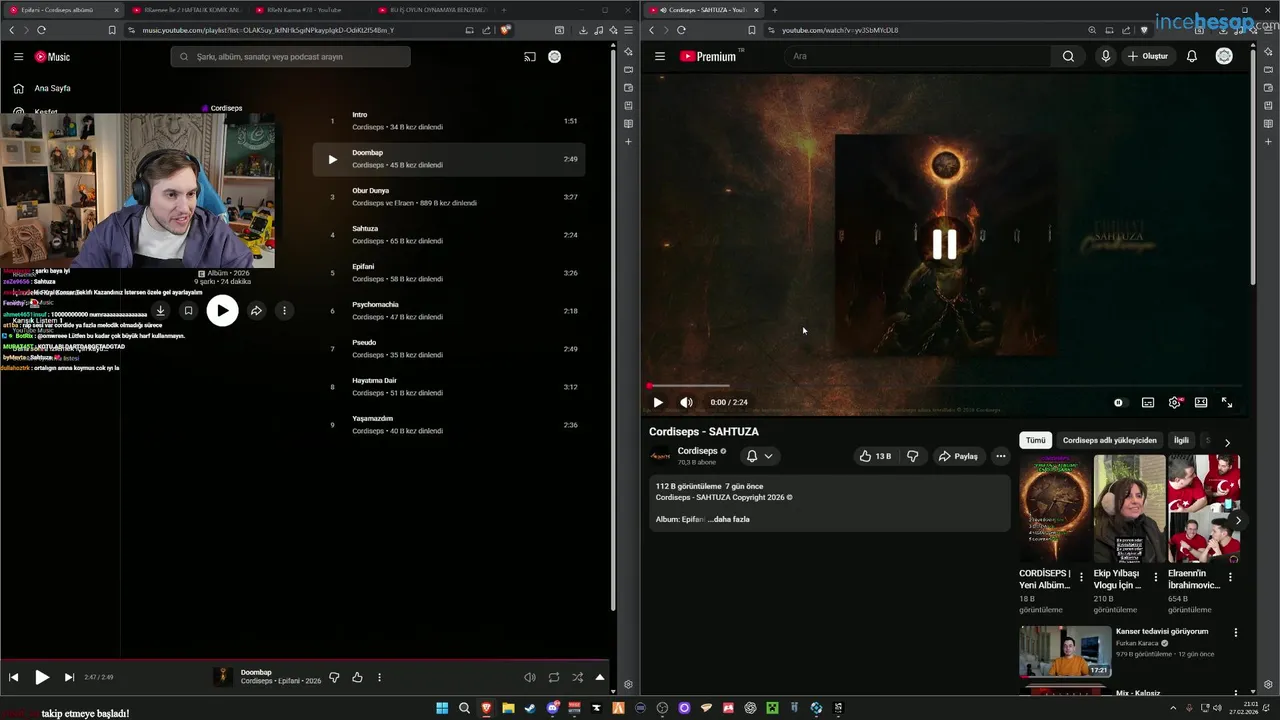The width and height of the screenshot is (1280, 720).
Task: Play the song in Music player bar
Action: 42,677
